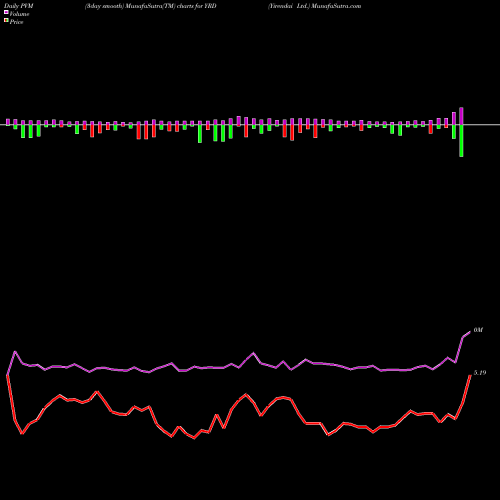
Task: Click the Volume legend color swatch
Action: pyautogui.click(x=6, y=12)
